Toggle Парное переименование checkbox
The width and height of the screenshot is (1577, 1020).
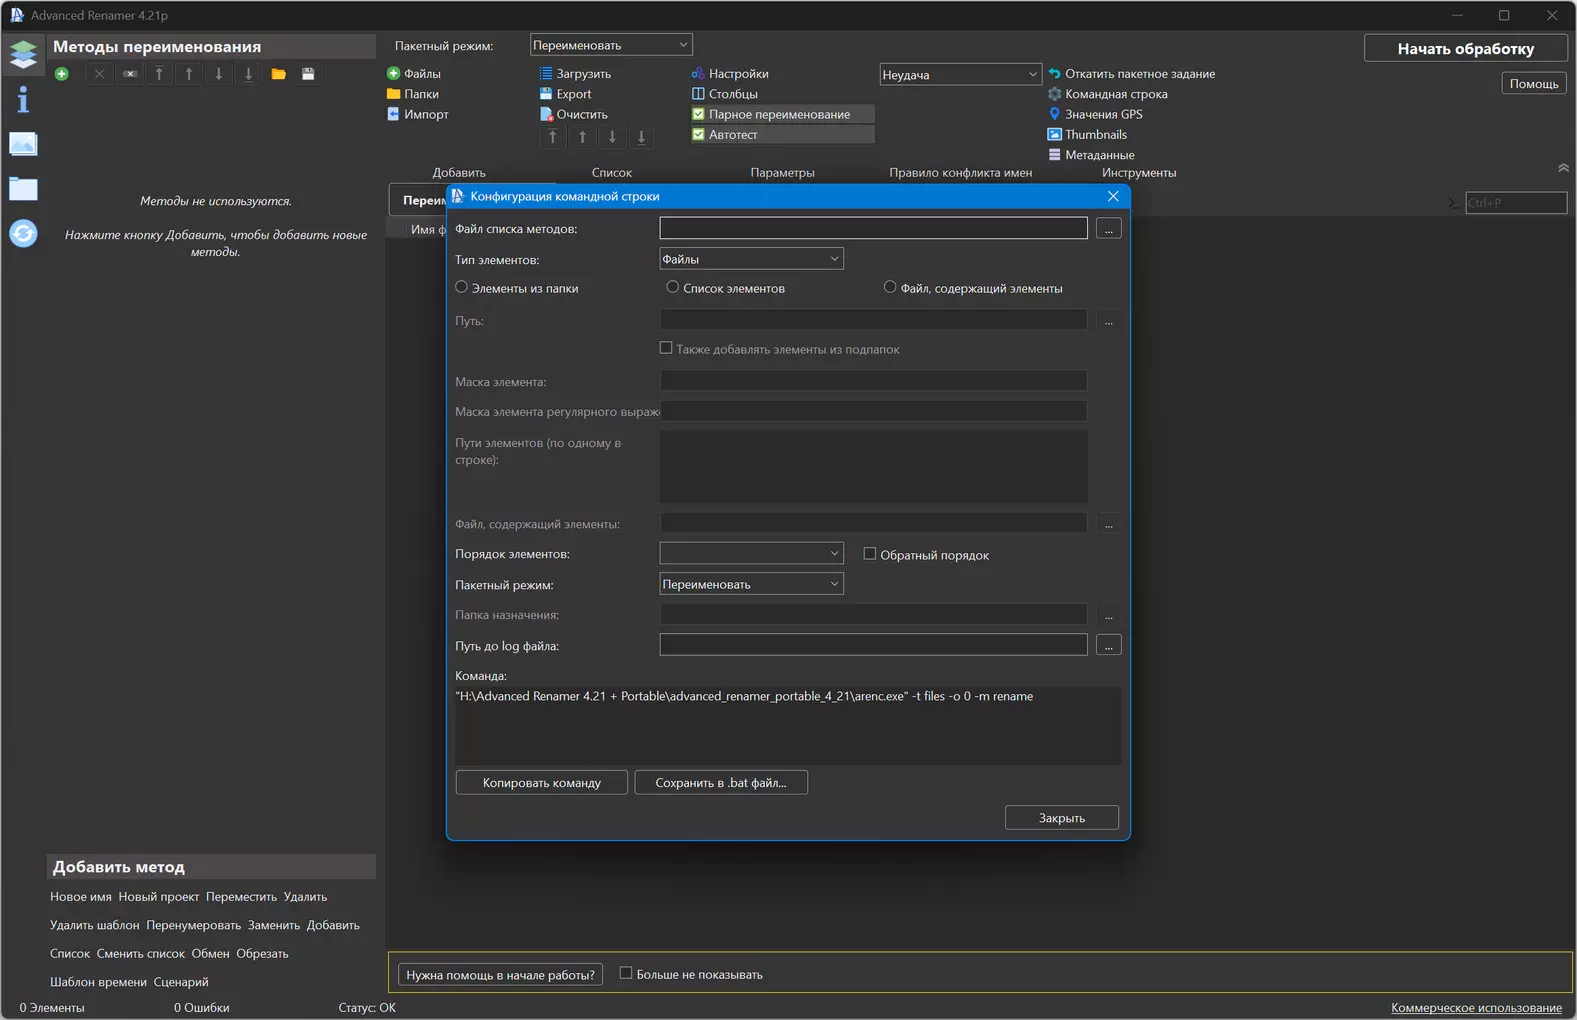tap(699, 114)
